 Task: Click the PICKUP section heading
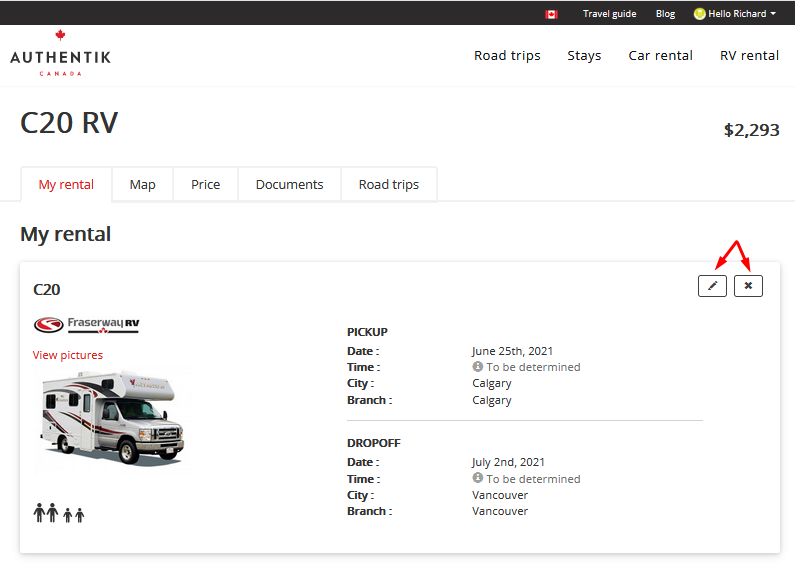click(367, 332)
